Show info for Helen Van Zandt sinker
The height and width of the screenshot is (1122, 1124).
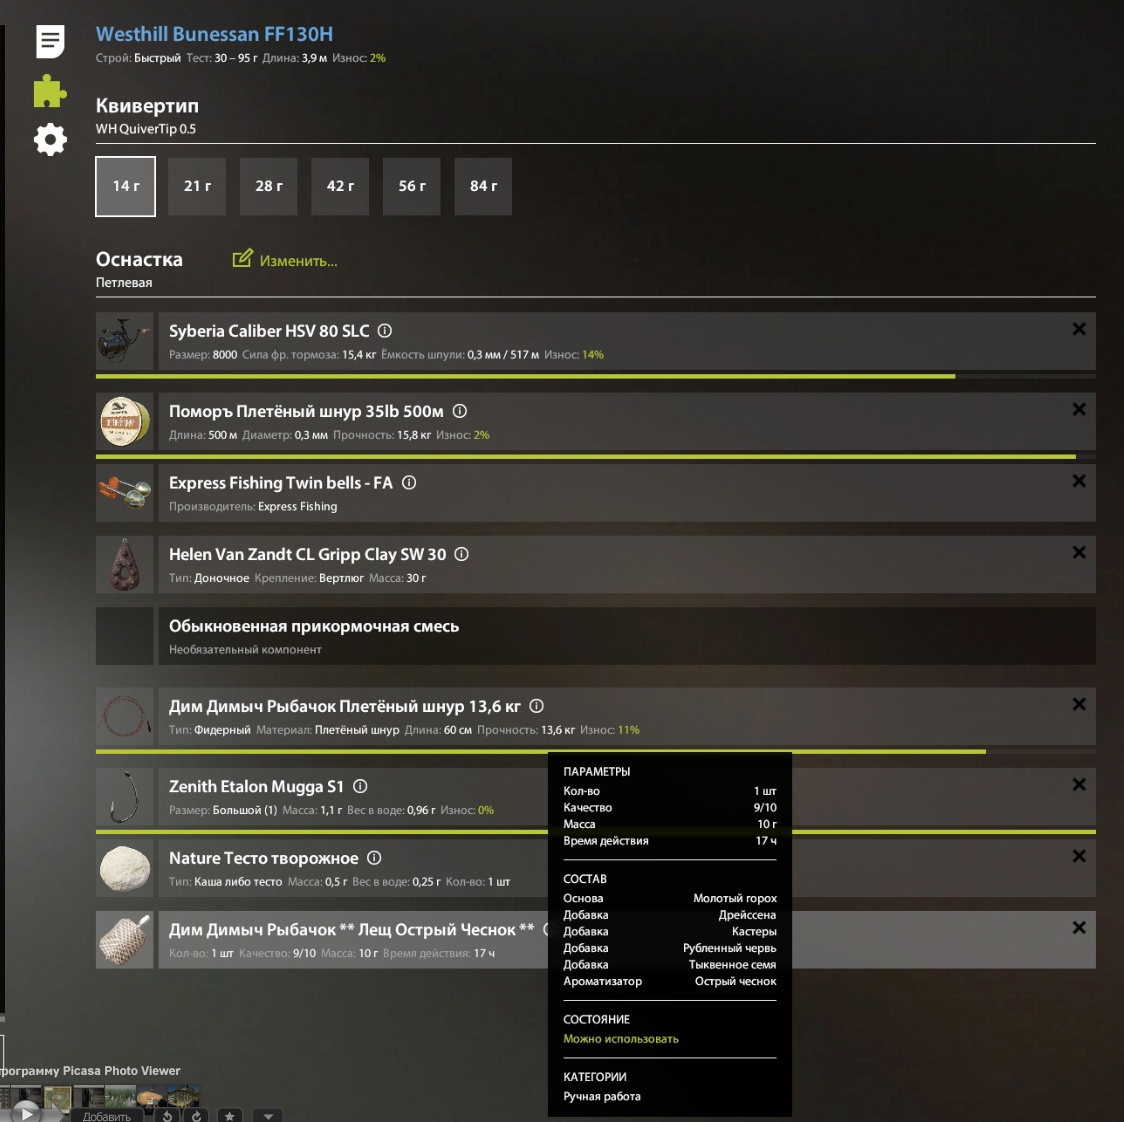462,554
